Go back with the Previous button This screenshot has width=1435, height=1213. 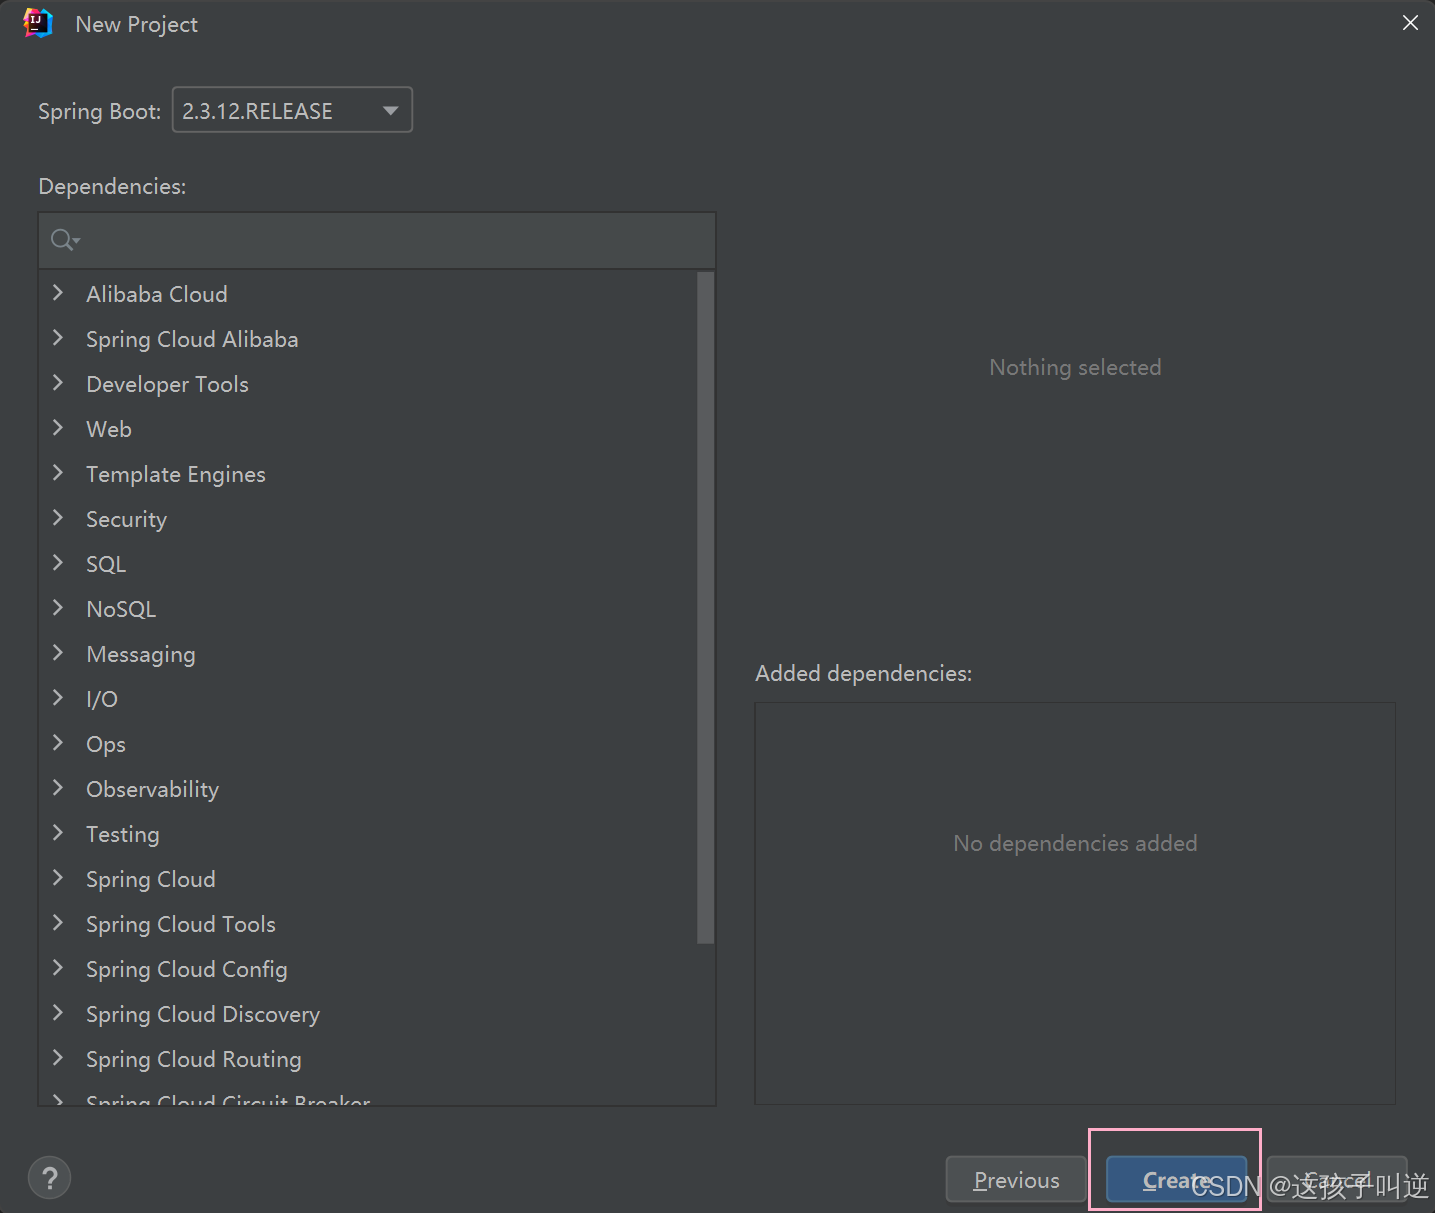click(x=1016, y=1179)
